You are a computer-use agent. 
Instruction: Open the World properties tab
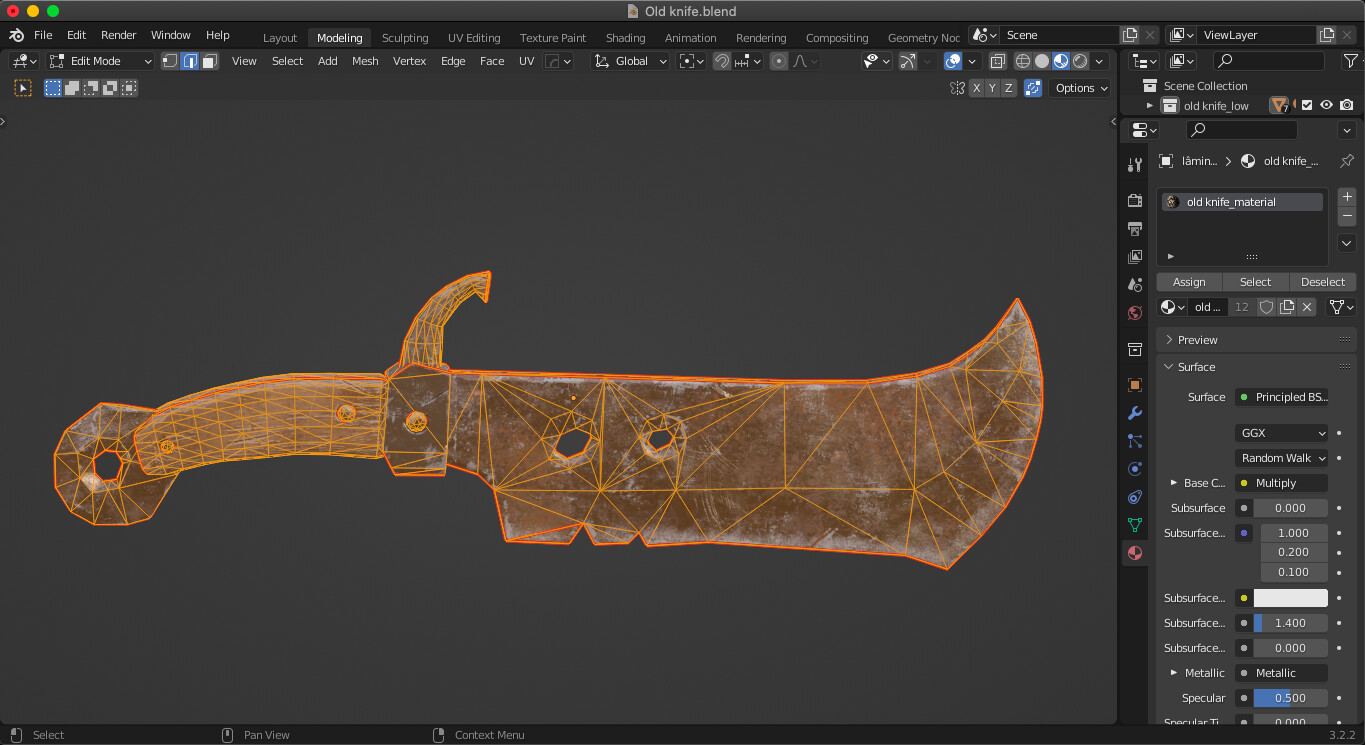1134,313
